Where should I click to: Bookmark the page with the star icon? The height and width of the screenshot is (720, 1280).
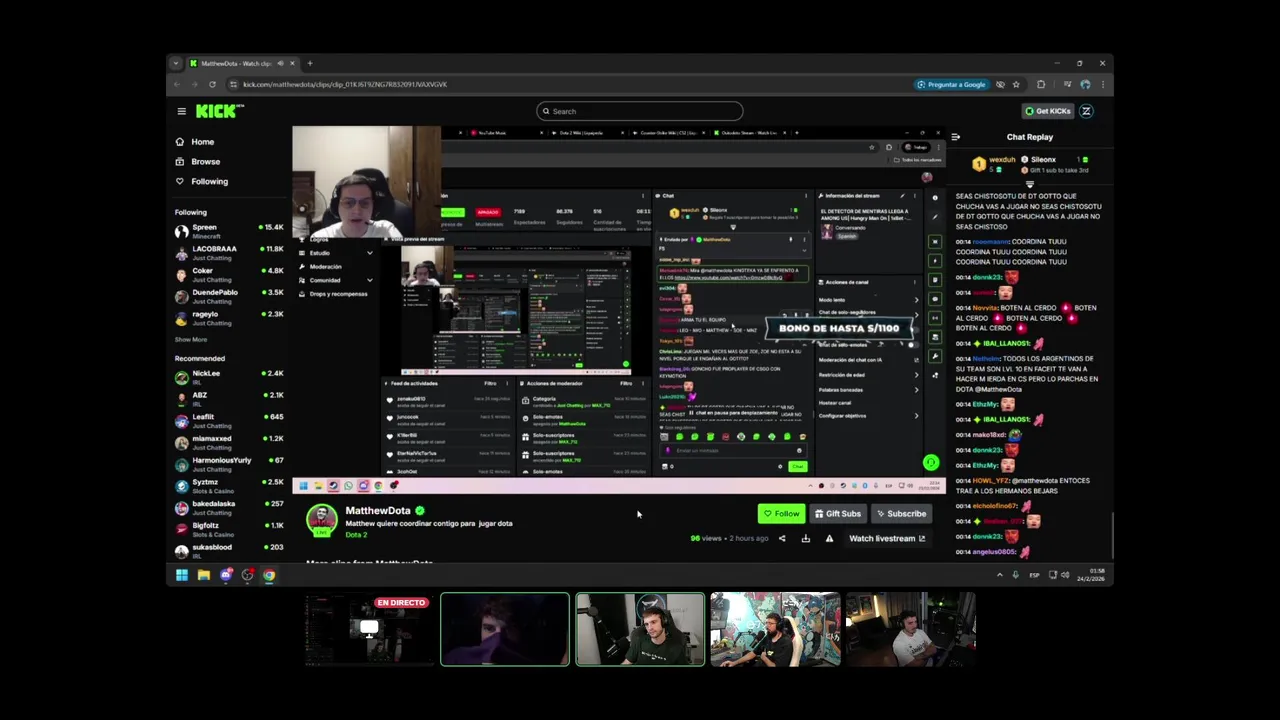coord(1016,84)
